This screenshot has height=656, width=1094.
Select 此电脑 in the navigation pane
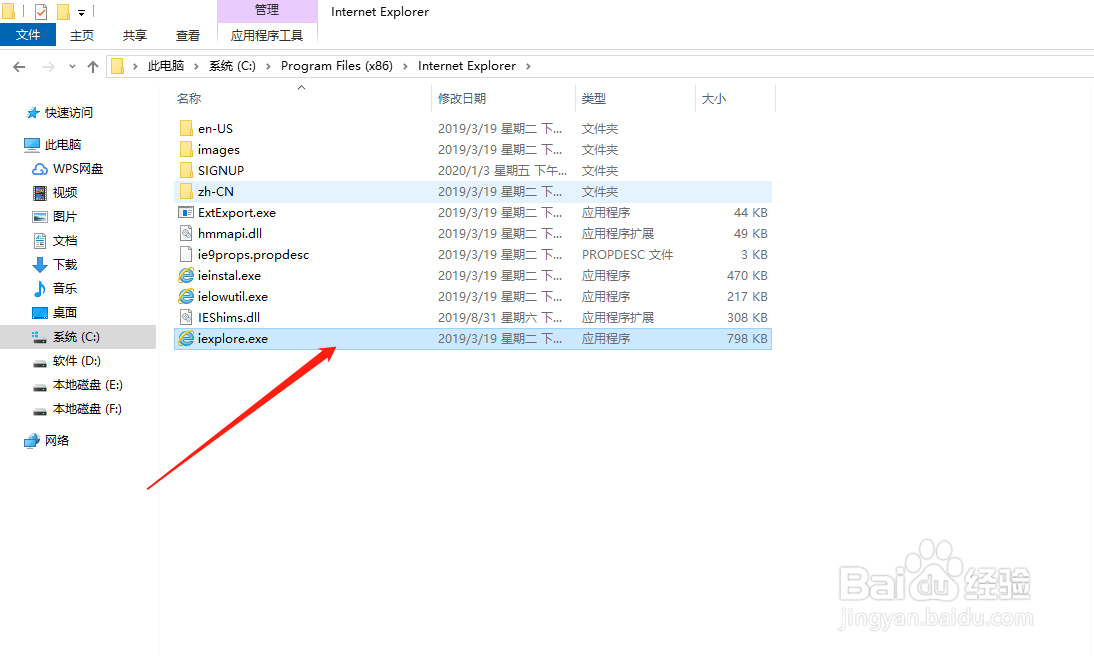pyautogui.click(x=63, y=144)
